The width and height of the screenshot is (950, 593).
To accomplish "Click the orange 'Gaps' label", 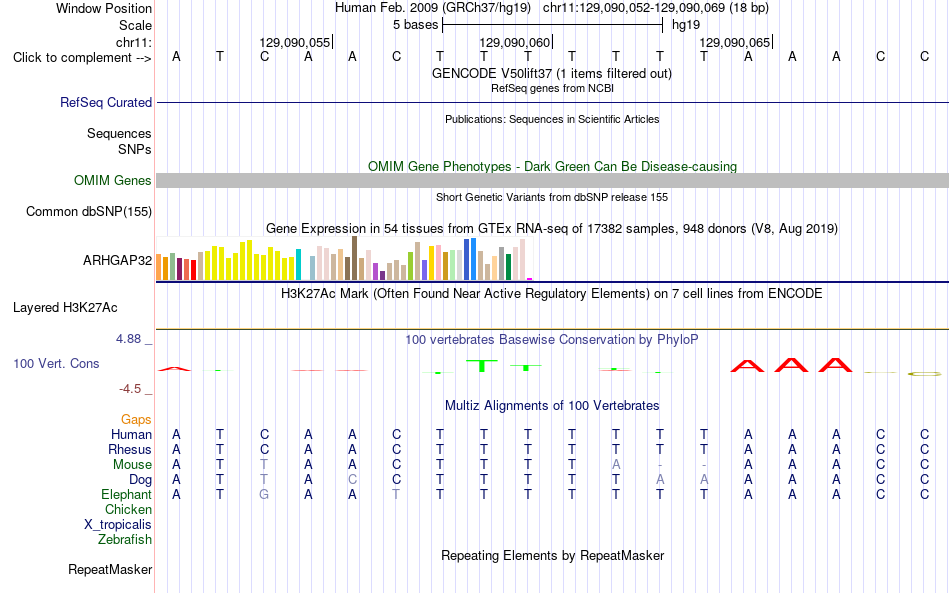I will point(136,419).
